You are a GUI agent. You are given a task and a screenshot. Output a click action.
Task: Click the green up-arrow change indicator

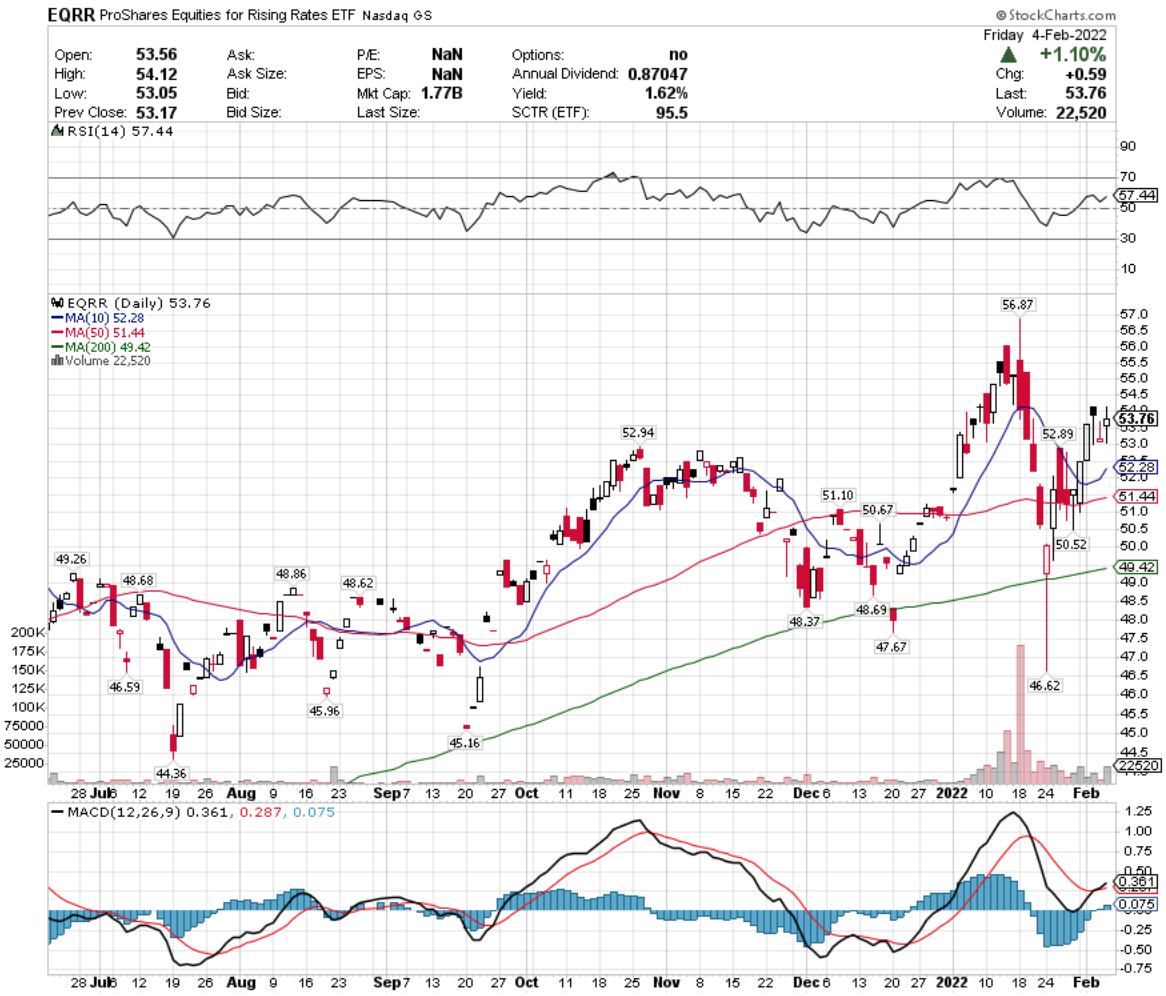click(1008, 54)
